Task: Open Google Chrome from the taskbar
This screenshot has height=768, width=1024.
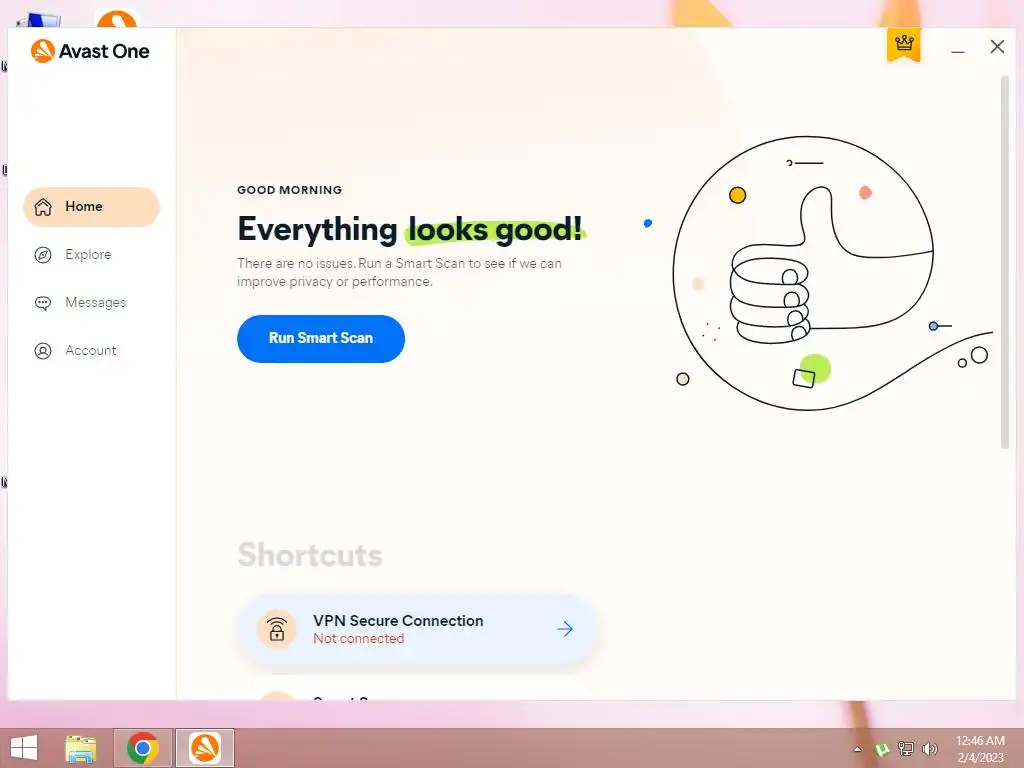Action: (143, 748)
